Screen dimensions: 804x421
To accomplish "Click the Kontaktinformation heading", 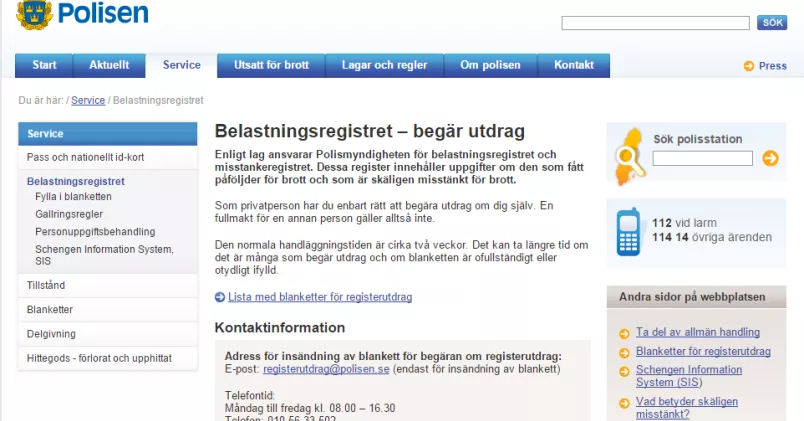I will pyautogui.click(x=279, y=328).
